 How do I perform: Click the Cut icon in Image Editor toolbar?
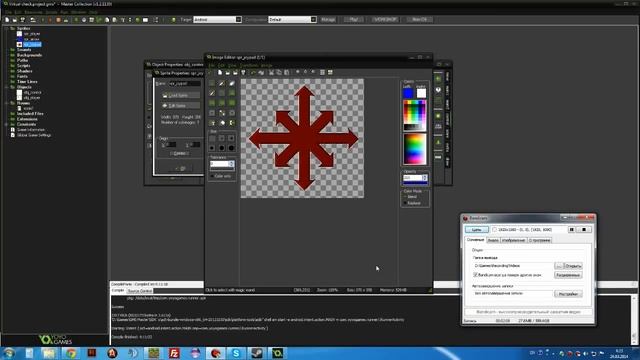(x=271, y=73)
